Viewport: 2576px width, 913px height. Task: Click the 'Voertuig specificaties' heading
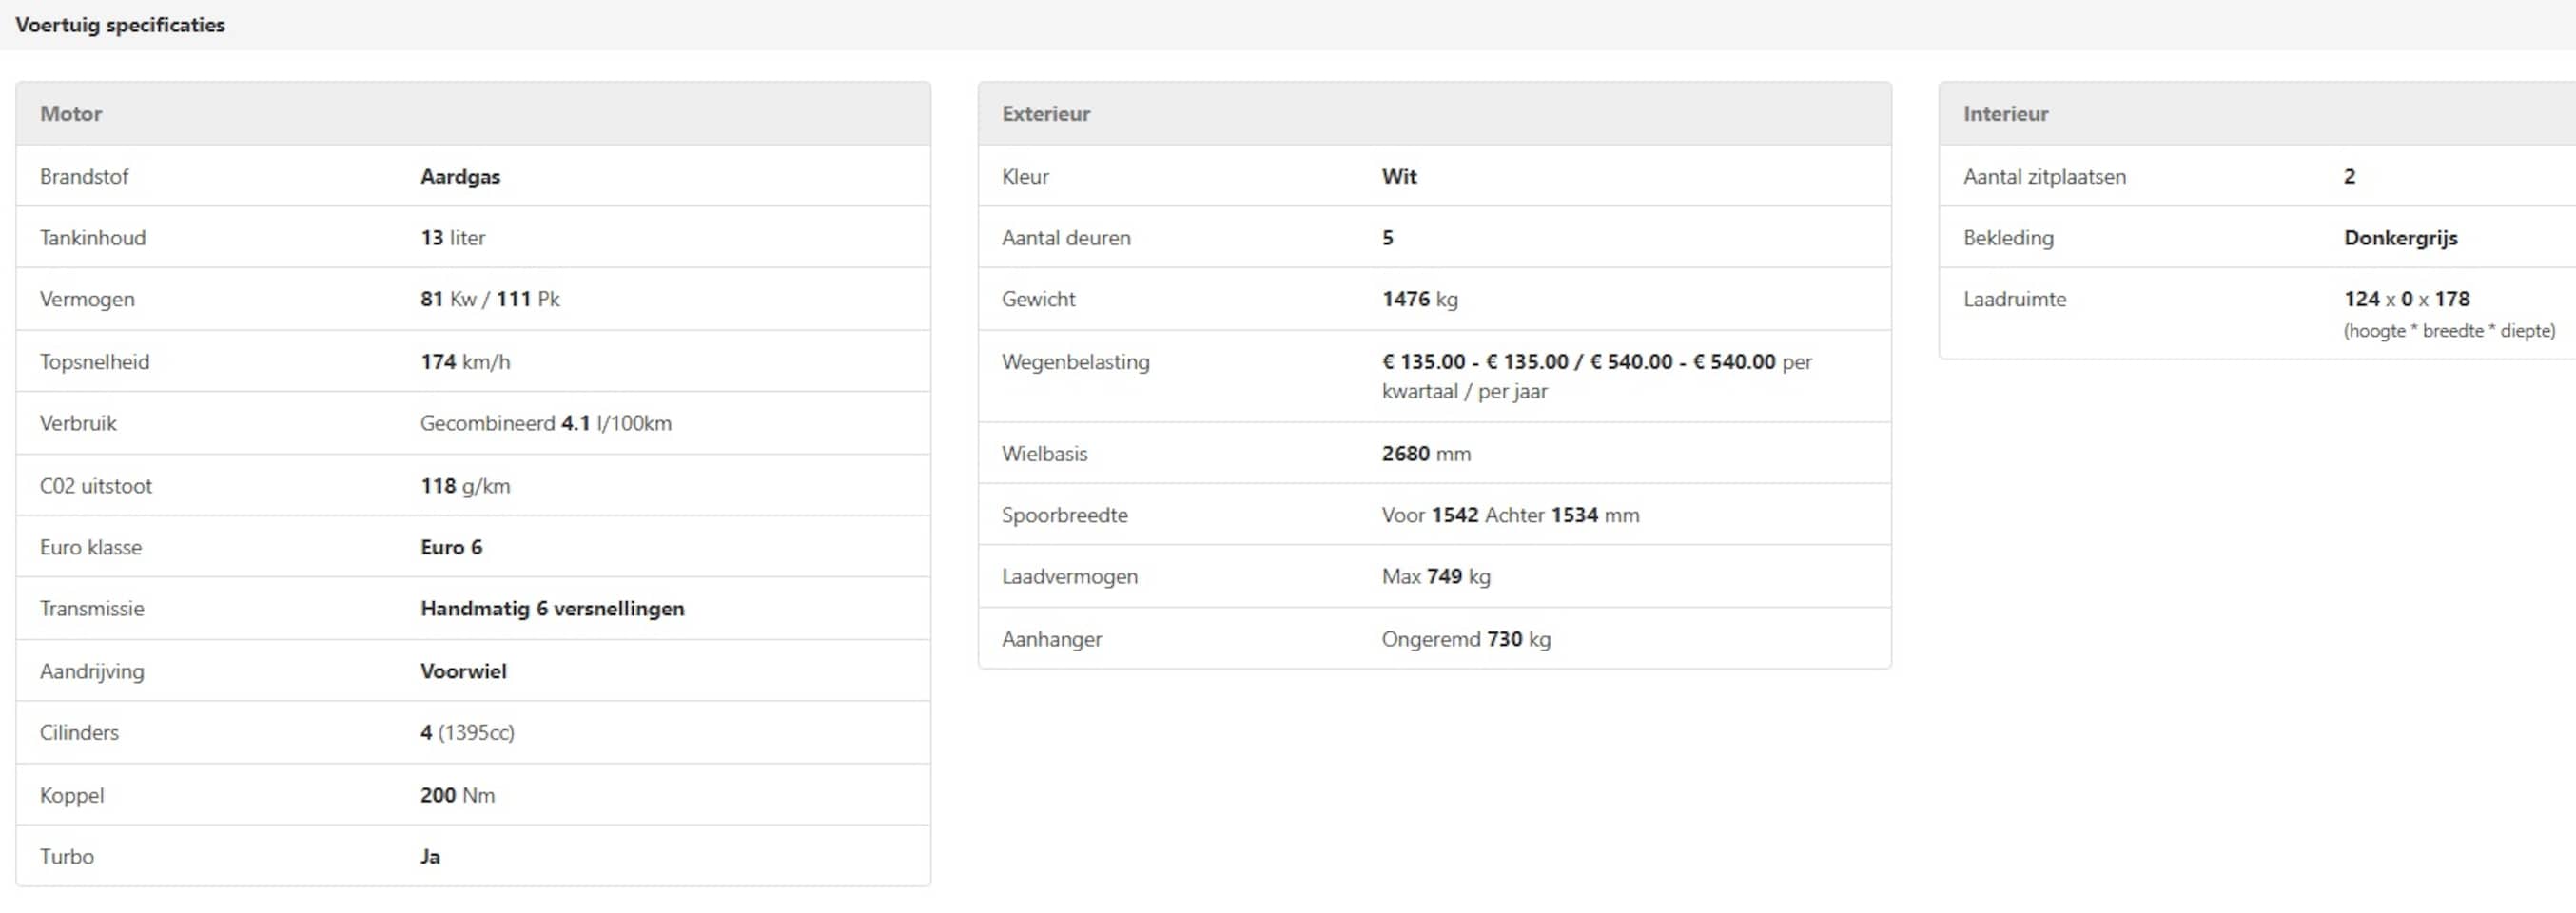(120, 25)
